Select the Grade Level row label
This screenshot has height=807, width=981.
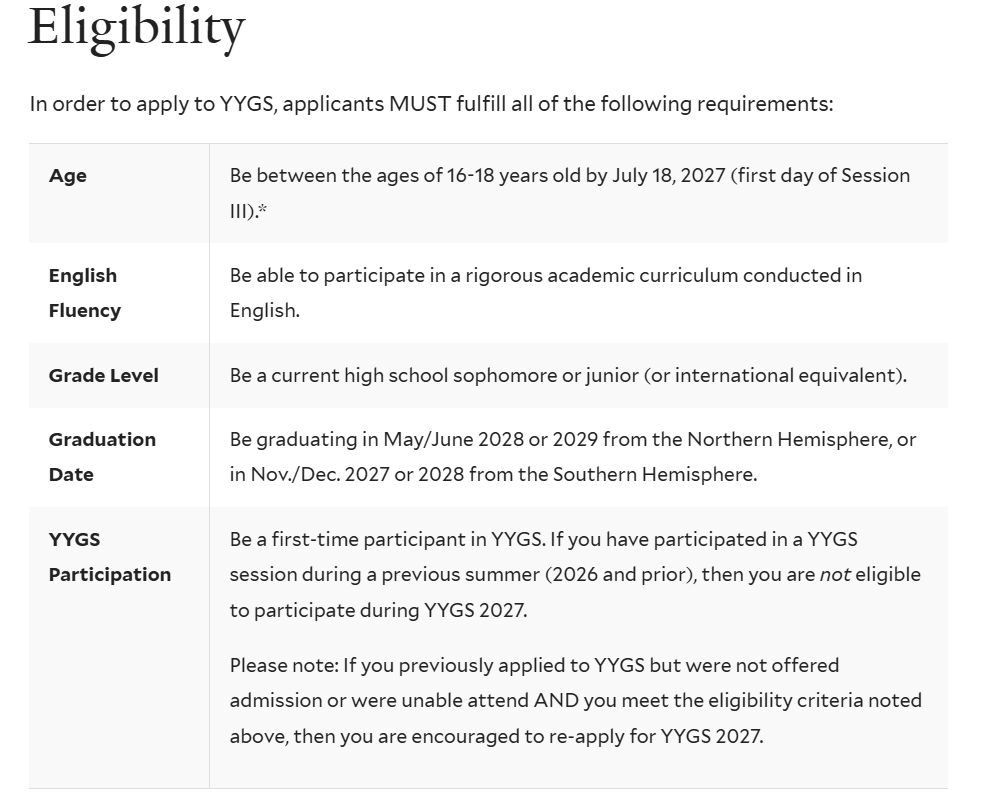click(x=103, y=375)
